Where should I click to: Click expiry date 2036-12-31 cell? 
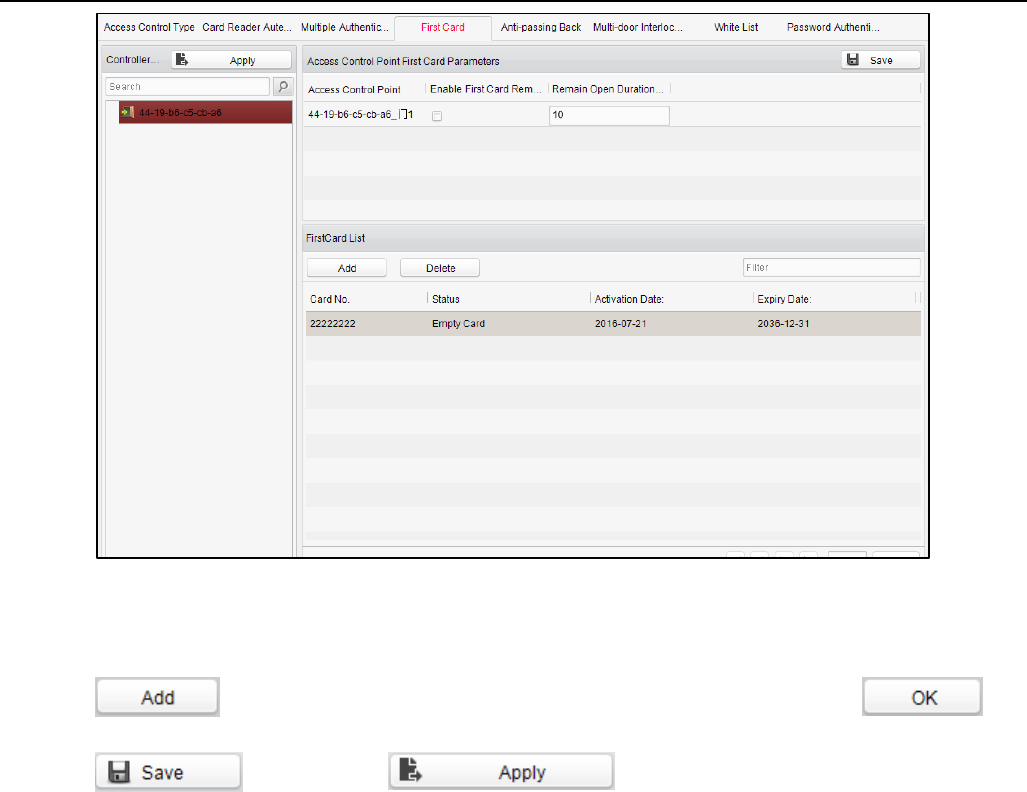(x=783, y=324)
